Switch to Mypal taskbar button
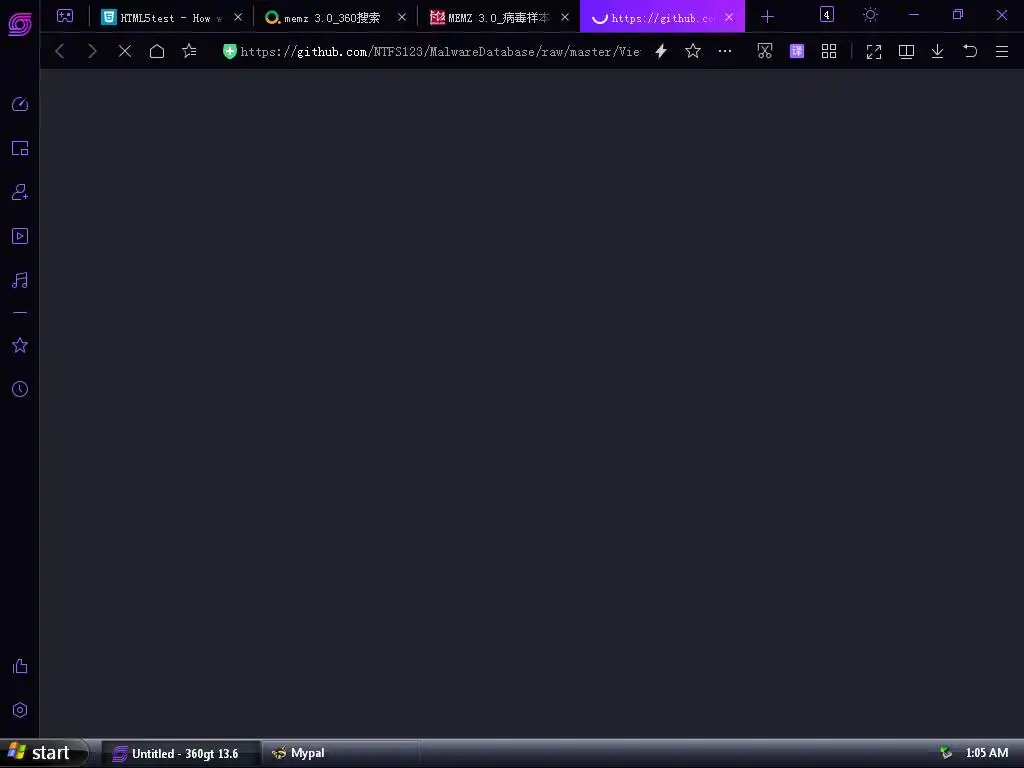The width and height of the screenshot is (1024, 768). 341,754
